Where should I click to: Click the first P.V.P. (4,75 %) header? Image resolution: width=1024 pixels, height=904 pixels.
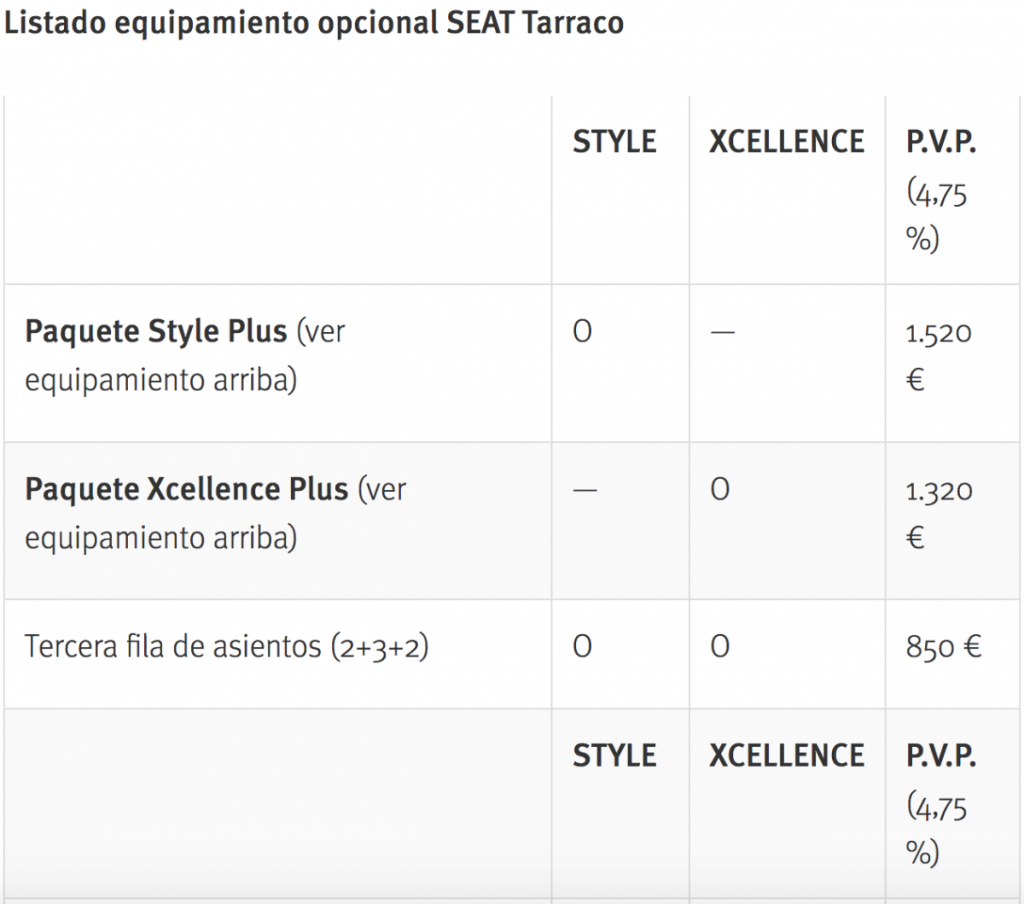click(940, 190)
